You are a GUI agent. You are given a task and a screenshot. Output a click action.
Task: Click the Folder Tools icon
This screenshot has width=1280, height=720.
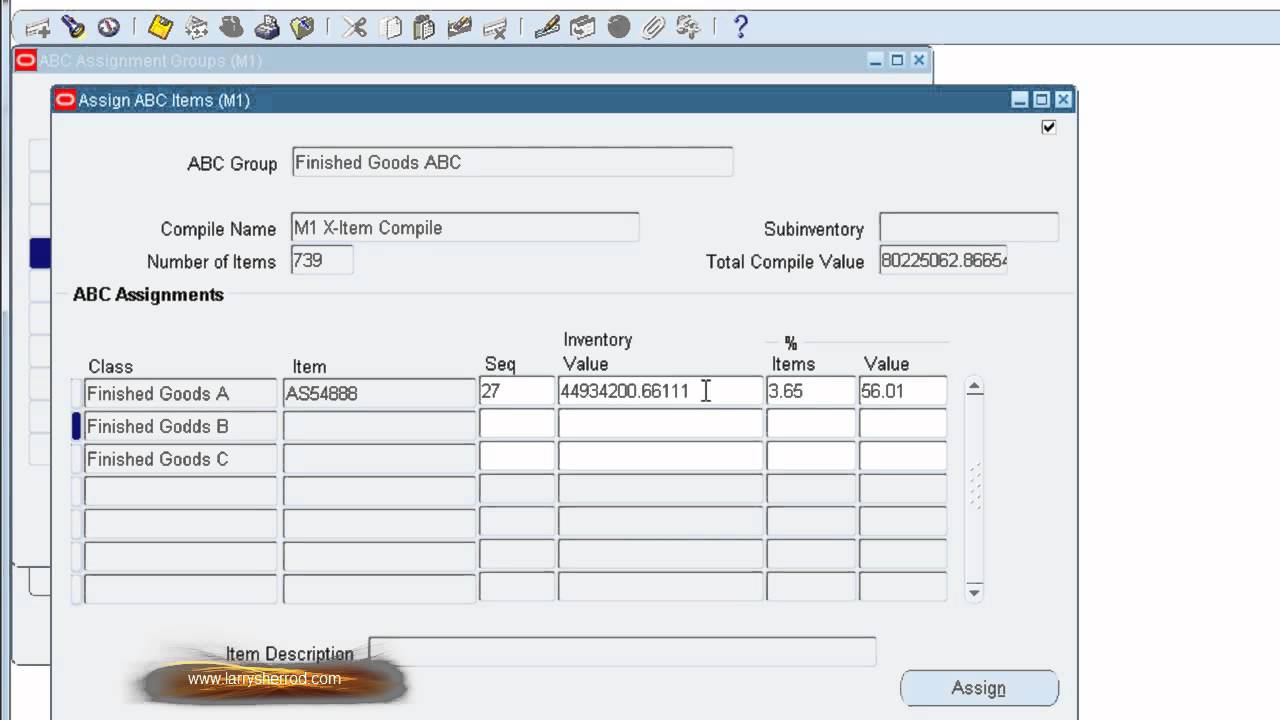pyautogui.click(x=688, y=27)
